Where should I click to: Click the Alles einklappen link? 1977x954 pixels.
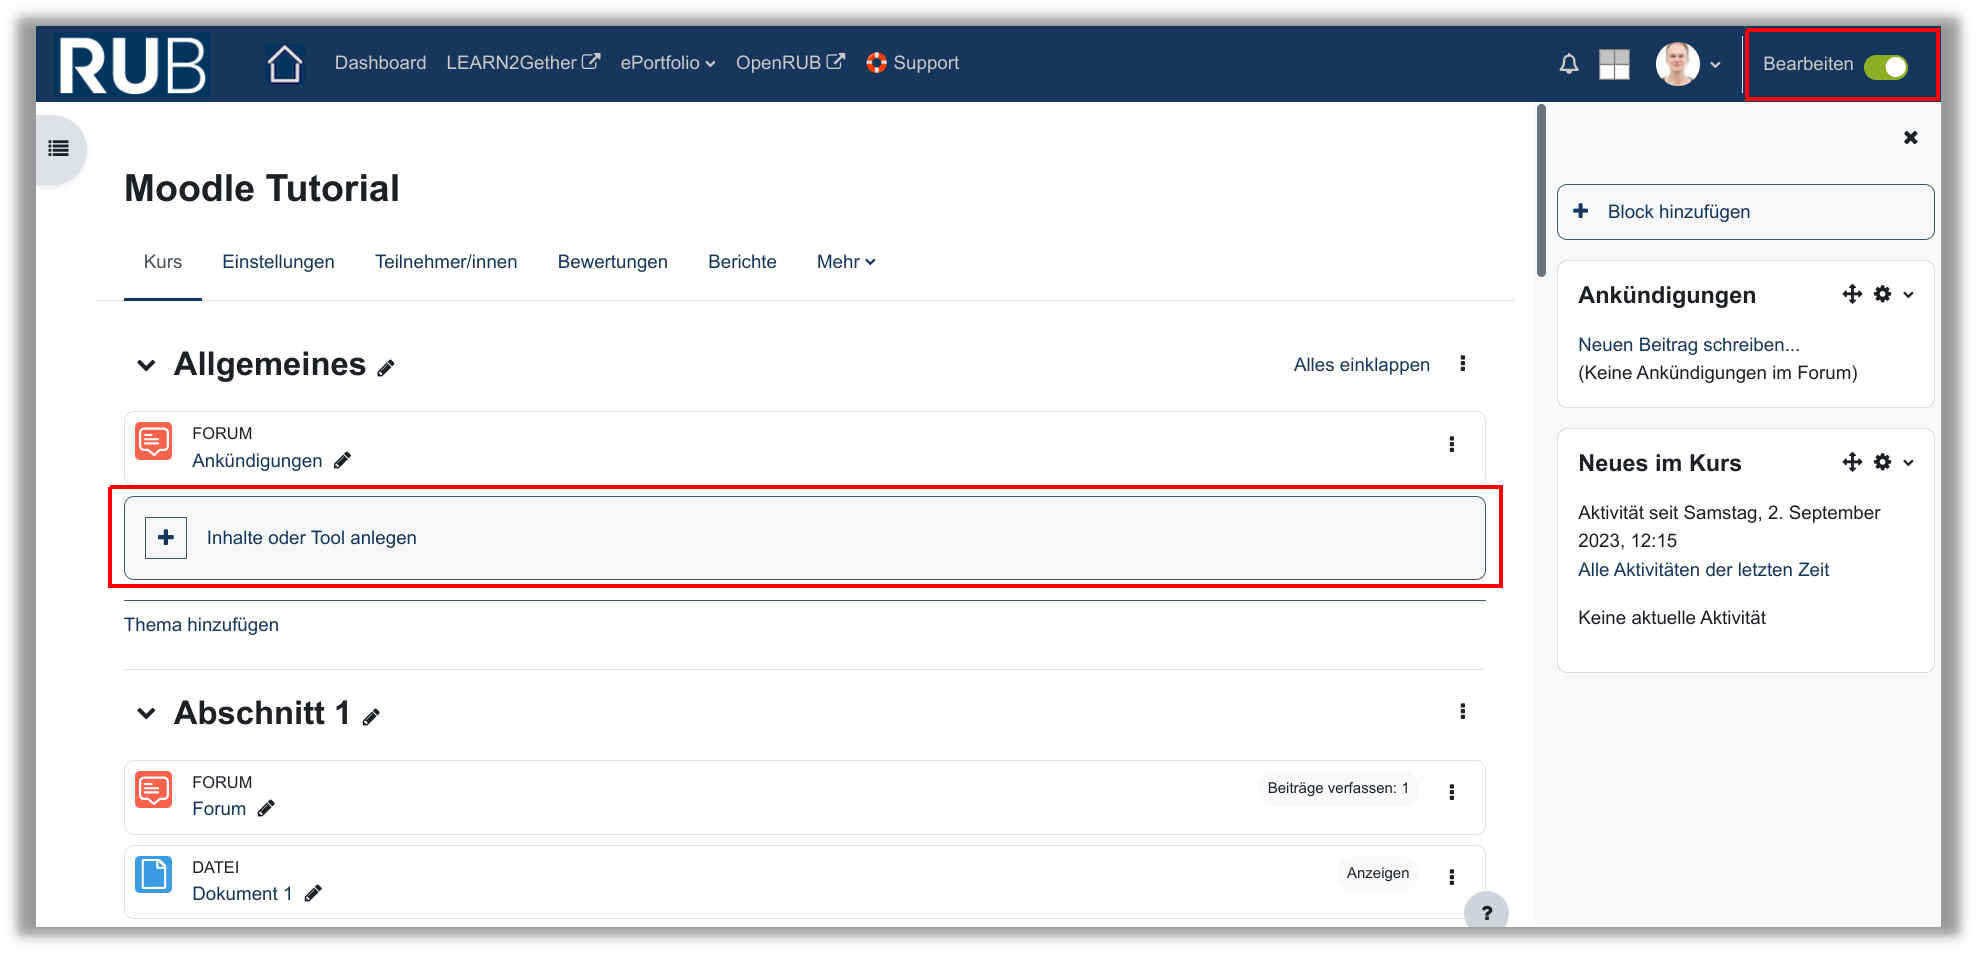click(1361, 365)
